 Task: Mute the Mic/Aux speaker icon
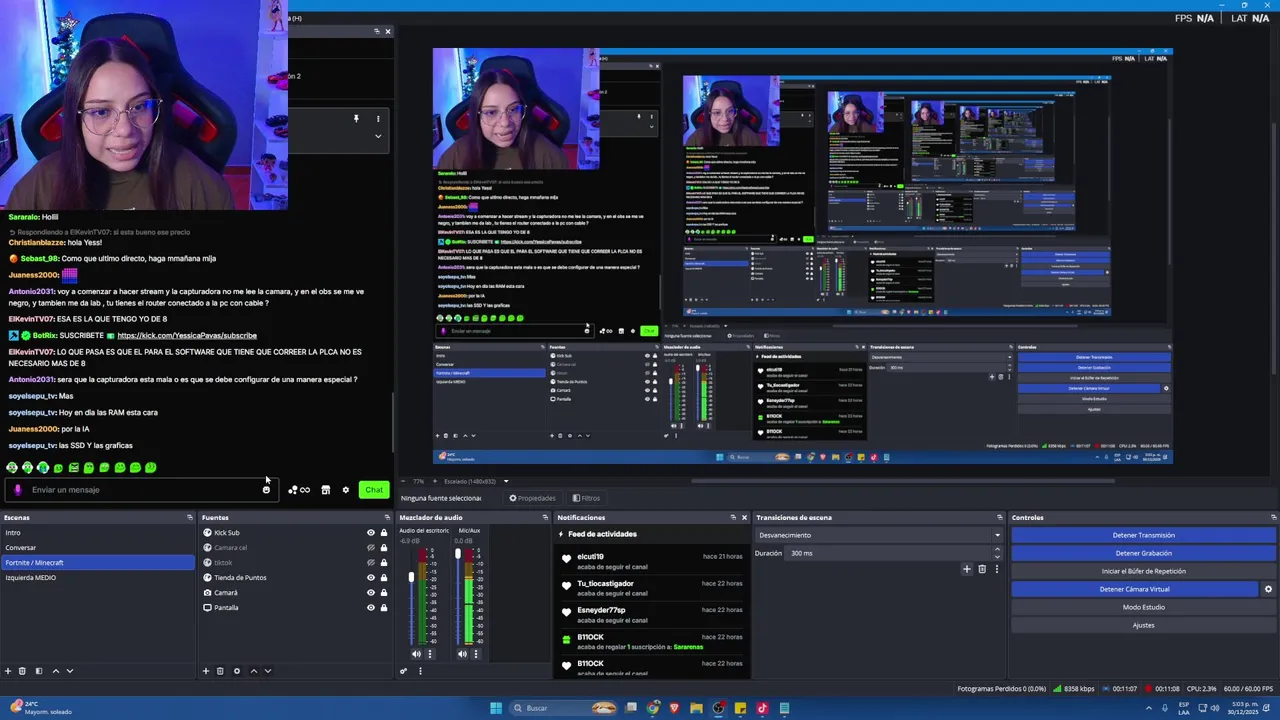click(x=462, y=654)
